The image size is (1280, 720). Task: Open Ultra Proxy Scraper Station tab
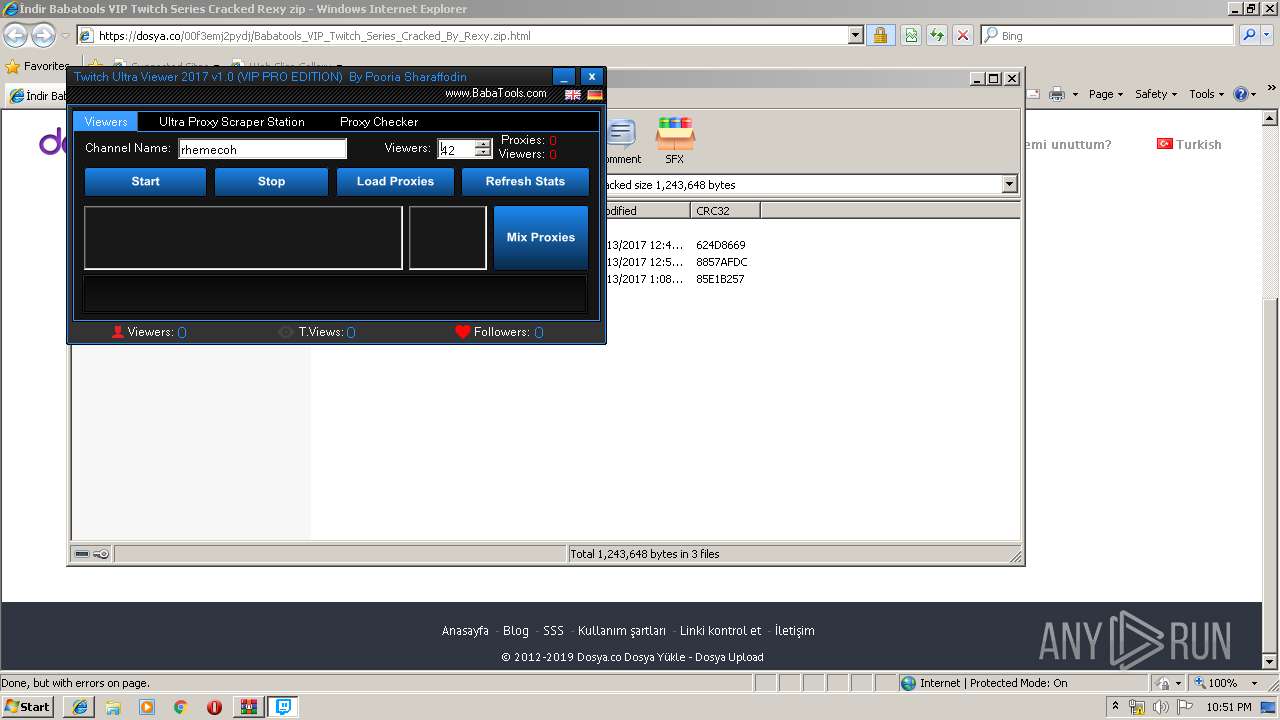232,121
